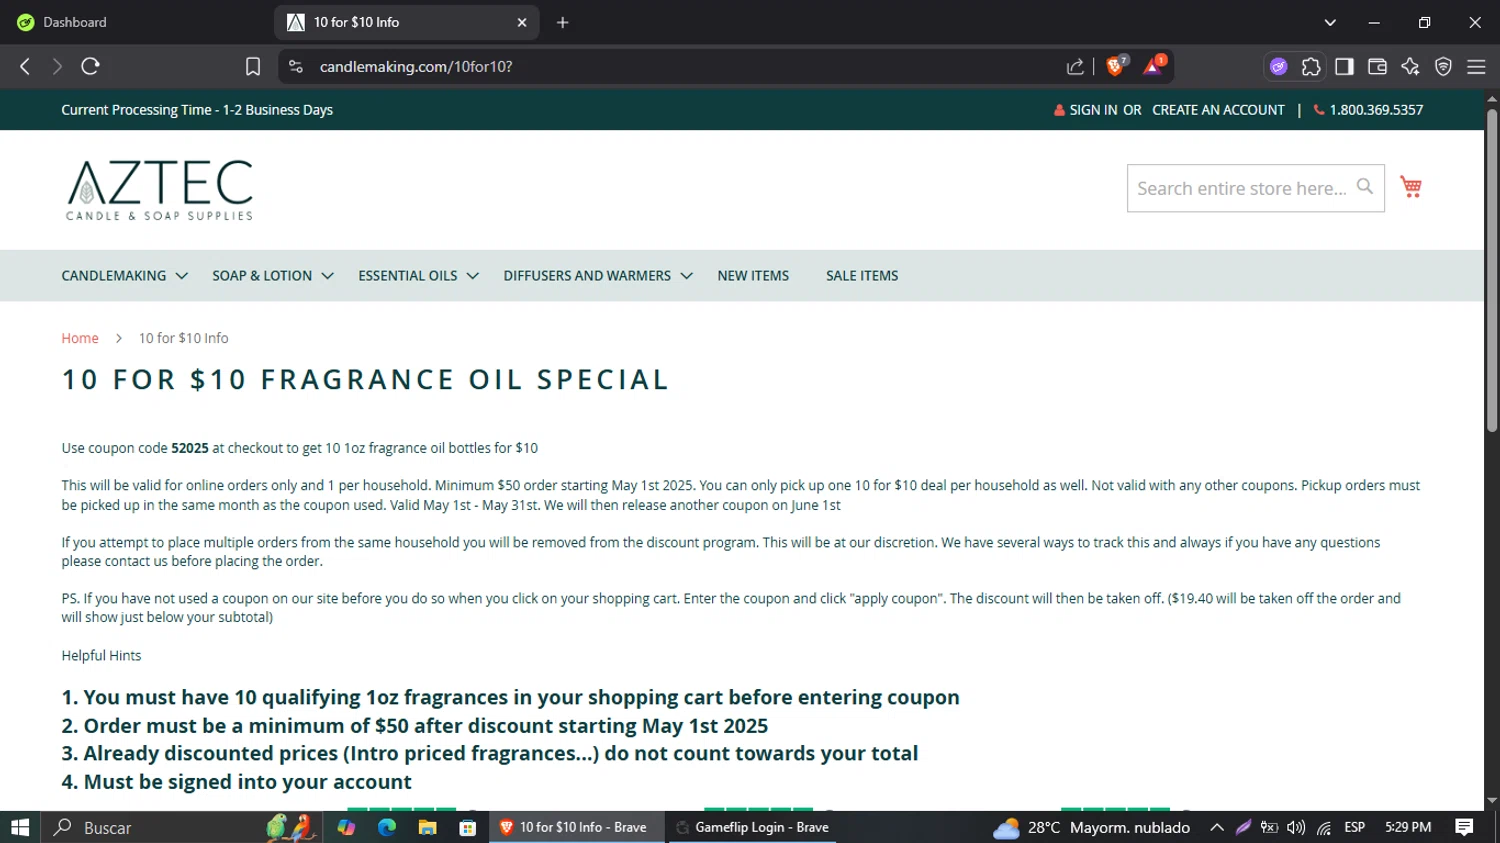Open the New Items page
This screenshot has height=843, width=1500.
pos(753,276)
